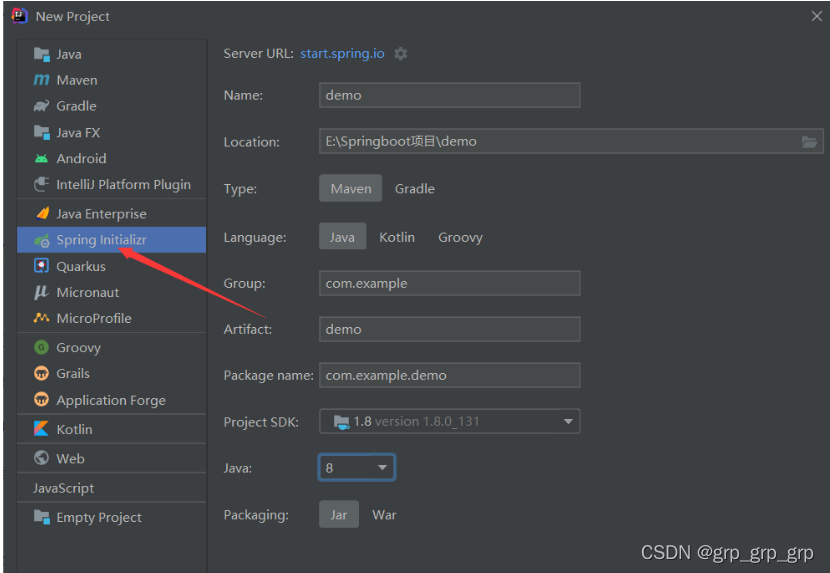Image resolution: width=830 pixels, height=573 pixels.
Task: Click the IntelliJ Platform Plugin icon
Action: (x=41, y=184)
